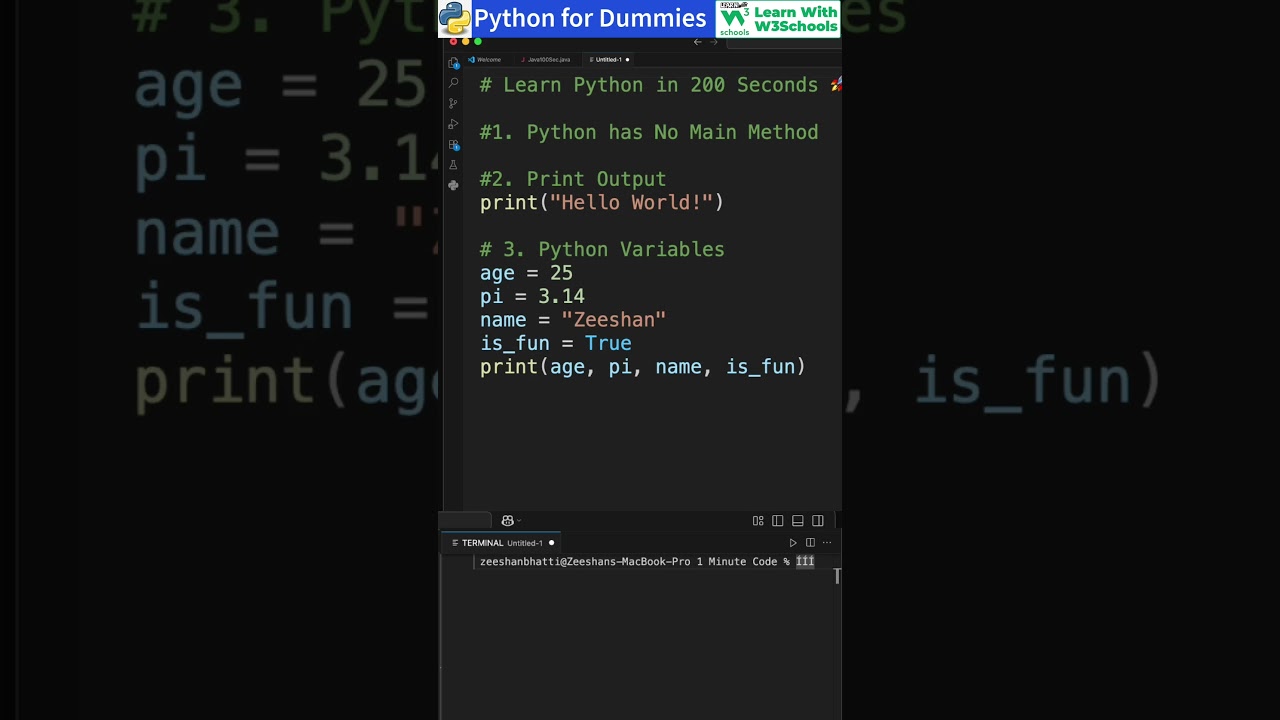Open the Customize Layout control
The width and height of the screenshot is (1280, 720).
[x=758, y=521]
